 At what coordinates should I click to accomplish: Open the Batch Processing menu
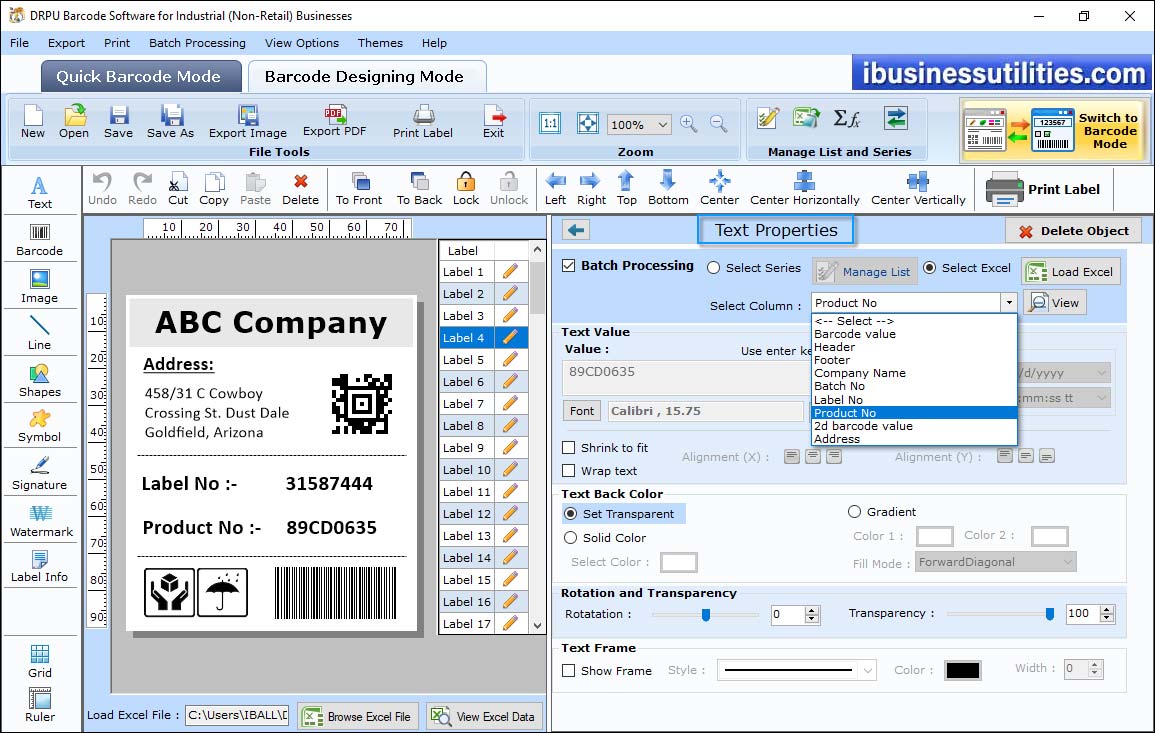(197, 43)
